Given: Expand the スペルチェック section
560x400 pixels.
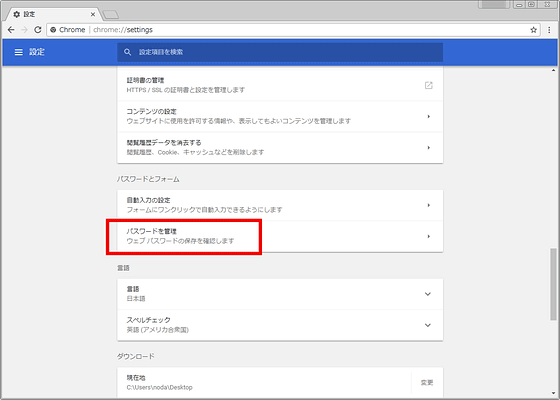Looking at the screenshot, I should click(280, 325).
